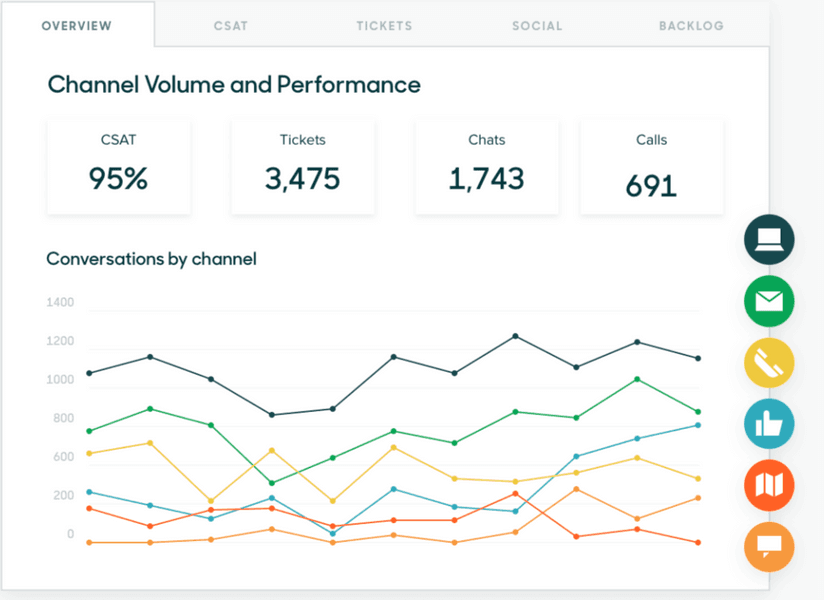Click the Calls 691 stat card

(x=651, y=165)
